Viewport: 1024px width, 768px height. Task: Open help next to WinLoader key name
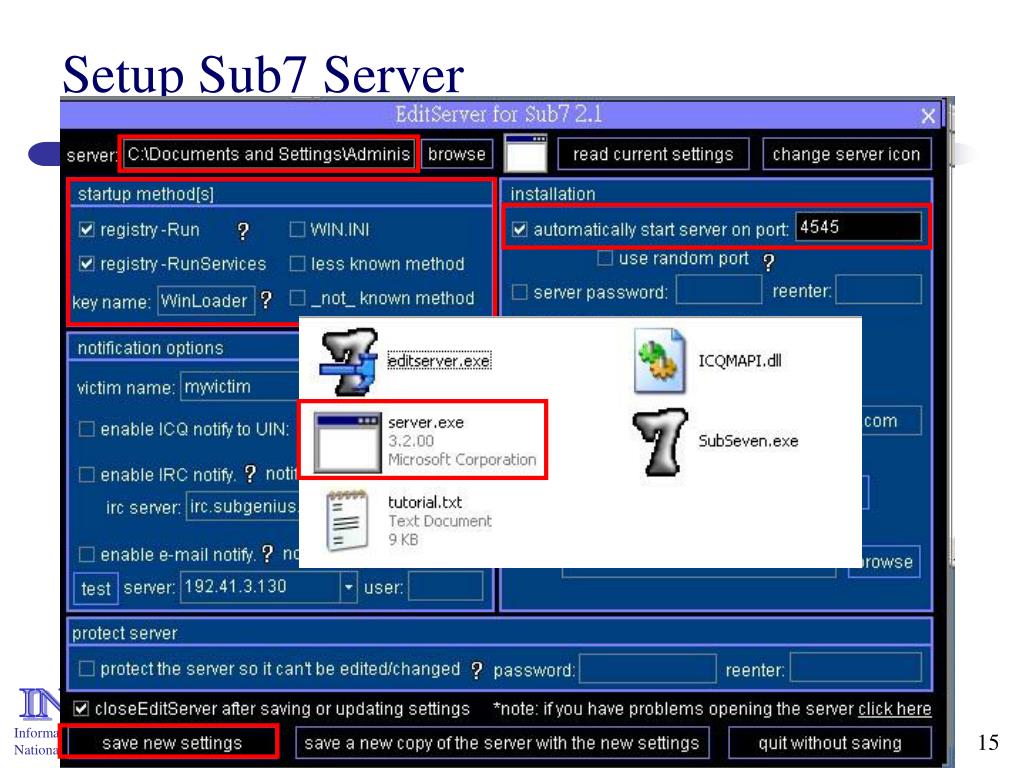click(266, 300)
